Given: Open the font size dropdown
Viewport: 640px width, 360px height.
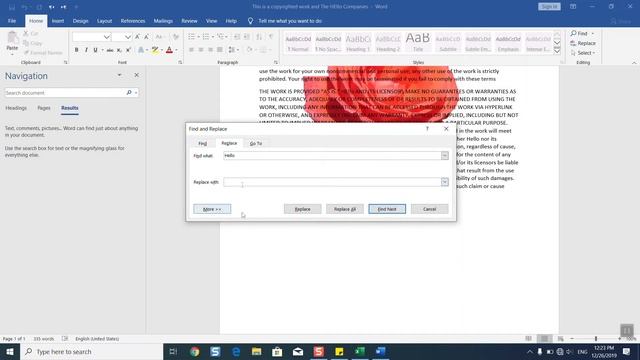Looking at the screenshot, I should (128, 37).
